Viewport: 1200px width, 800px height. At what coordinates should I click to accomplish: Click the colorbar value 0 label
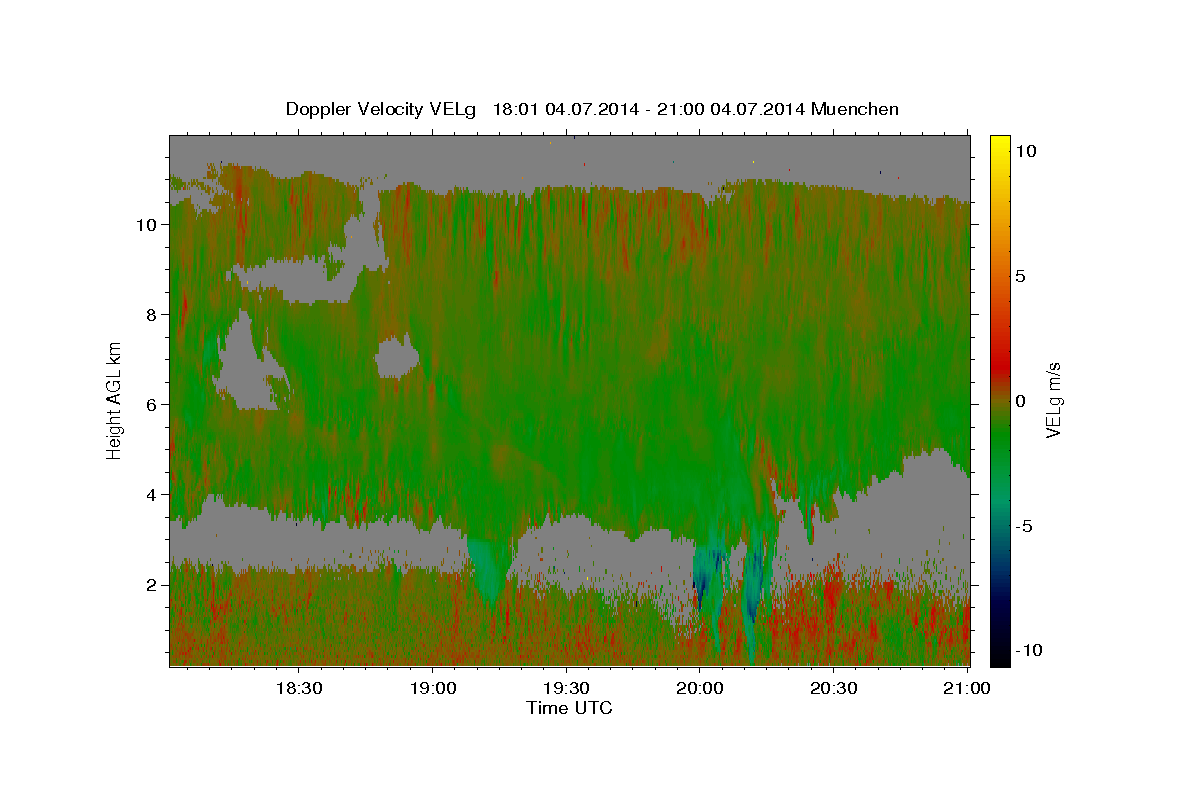pyautogui.click(x=1022, y=401)
